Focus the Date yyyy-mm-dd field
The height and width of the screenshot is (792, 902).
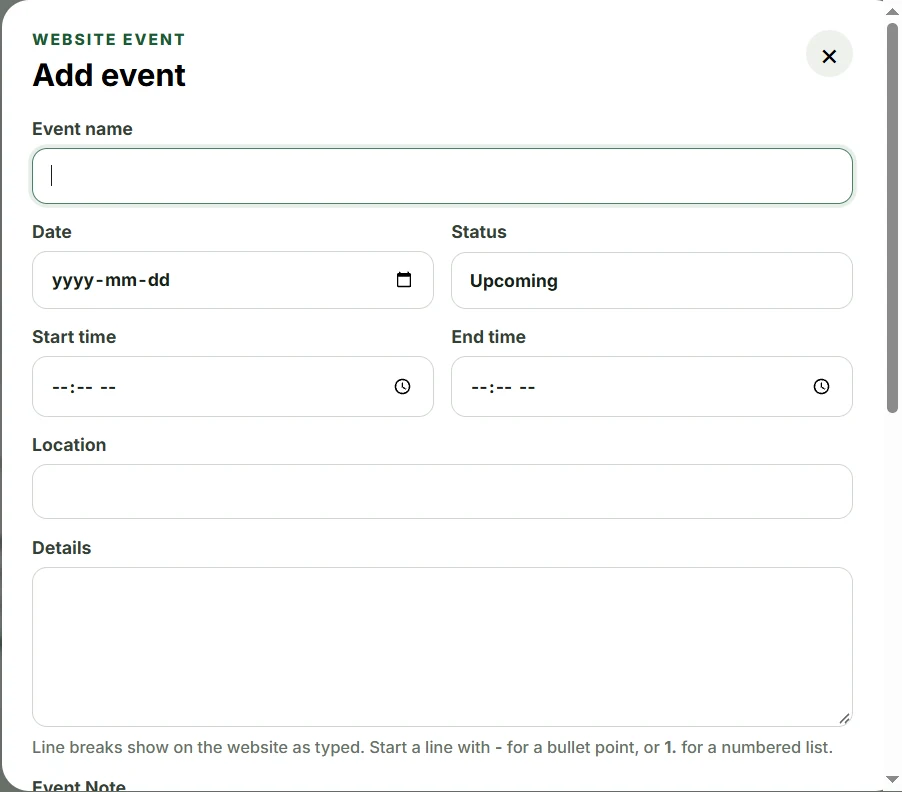pyautogui.click(x=232, y=280)
